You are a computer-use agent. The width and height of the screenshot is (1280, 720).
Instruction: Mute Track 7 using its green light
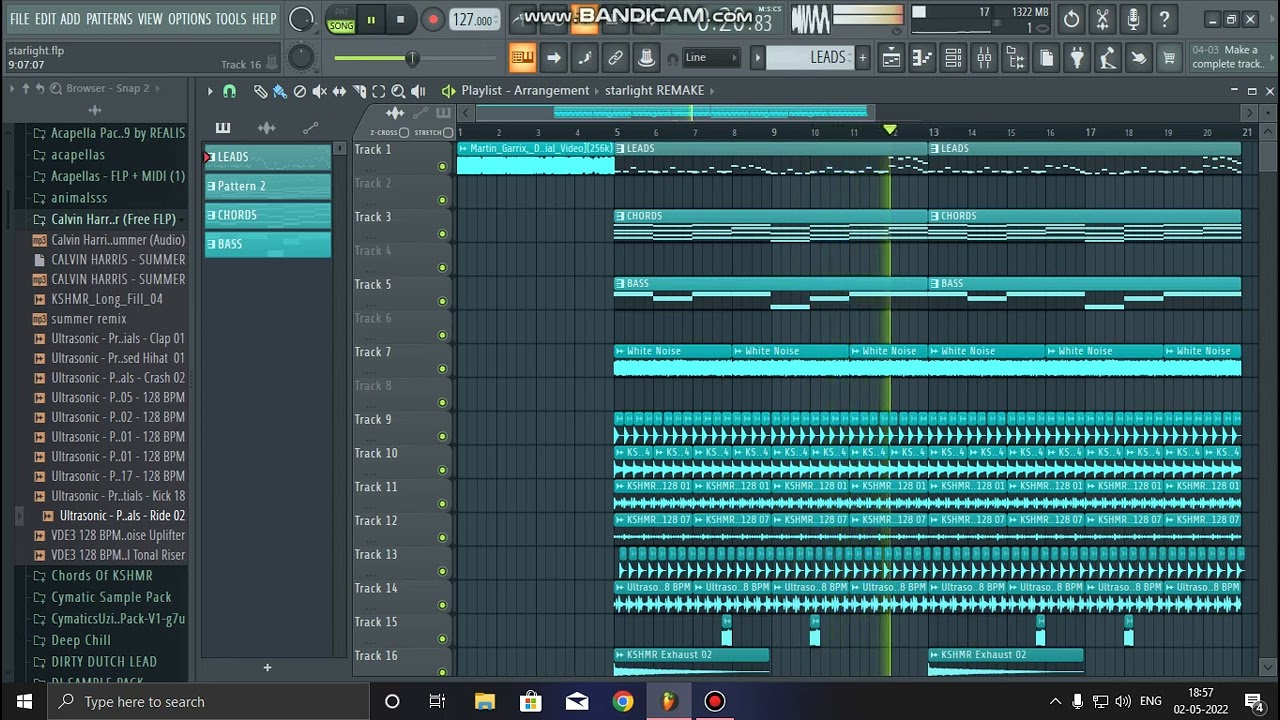[442, 369]
